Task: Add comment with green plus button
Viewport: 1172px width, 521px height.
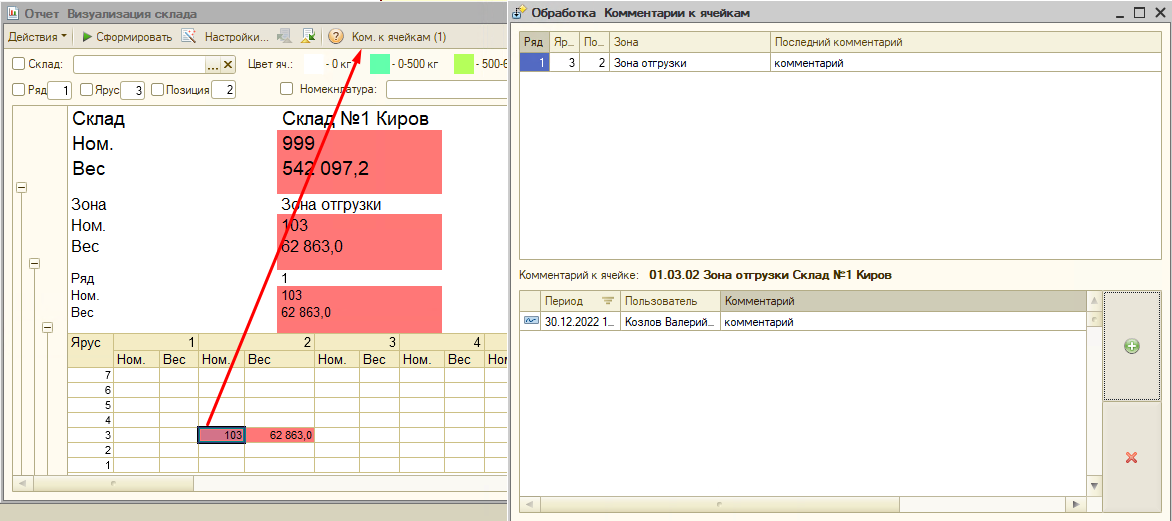Action: (x=1132, y=346)
